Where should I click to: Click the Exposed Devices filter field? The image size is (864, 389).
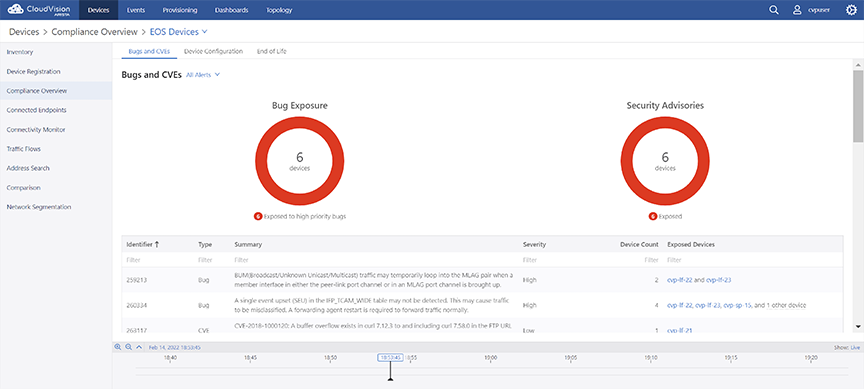coord(753,260)
